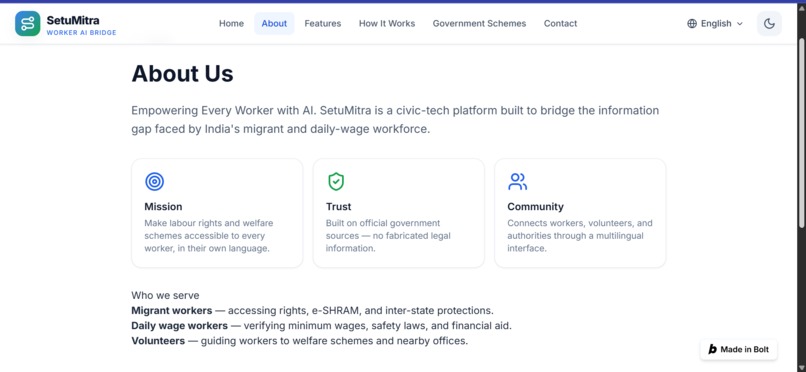Click the Bolt logo icon in badge

[712, 349]
